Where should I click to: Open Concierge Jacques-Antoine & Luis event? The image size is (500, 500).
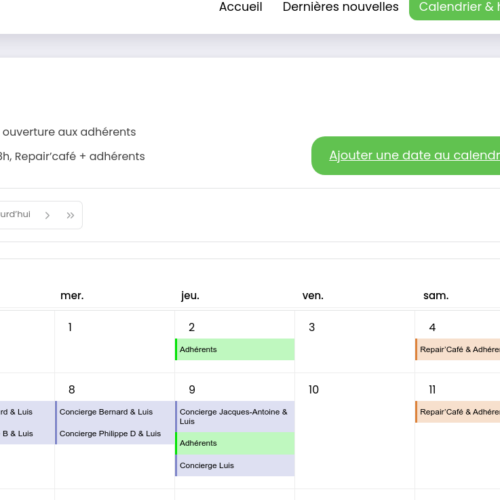pyautogui.click(x=235, y=417)
